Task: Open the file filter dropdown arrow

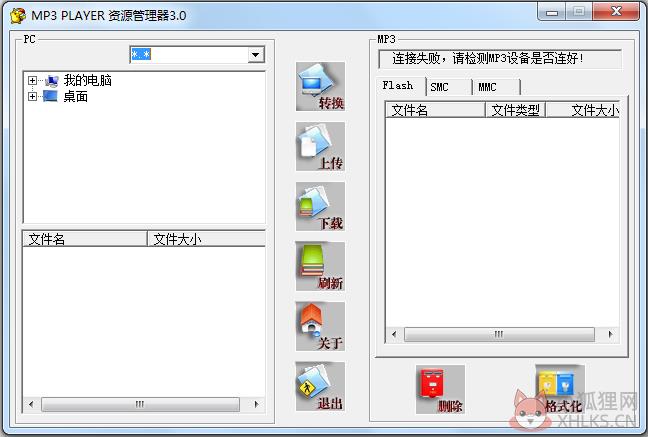Action: click(x=256, y=55)
